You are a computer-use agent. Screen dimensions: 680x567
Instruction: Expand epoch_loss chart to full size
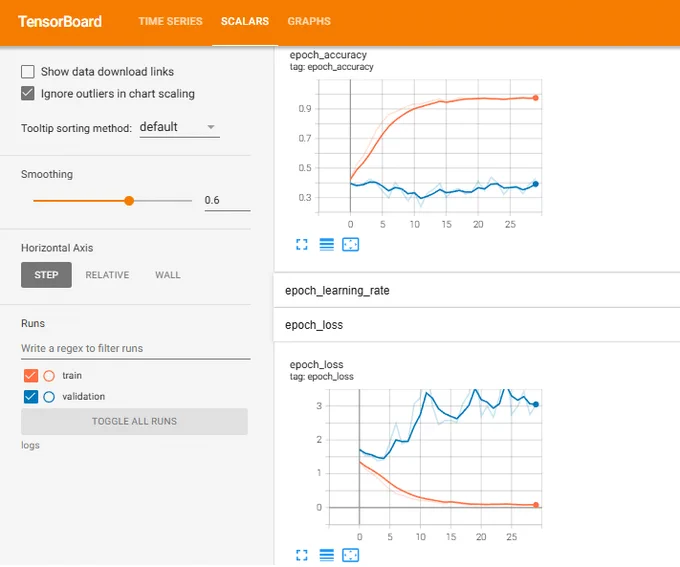click(x=302, y=555)
